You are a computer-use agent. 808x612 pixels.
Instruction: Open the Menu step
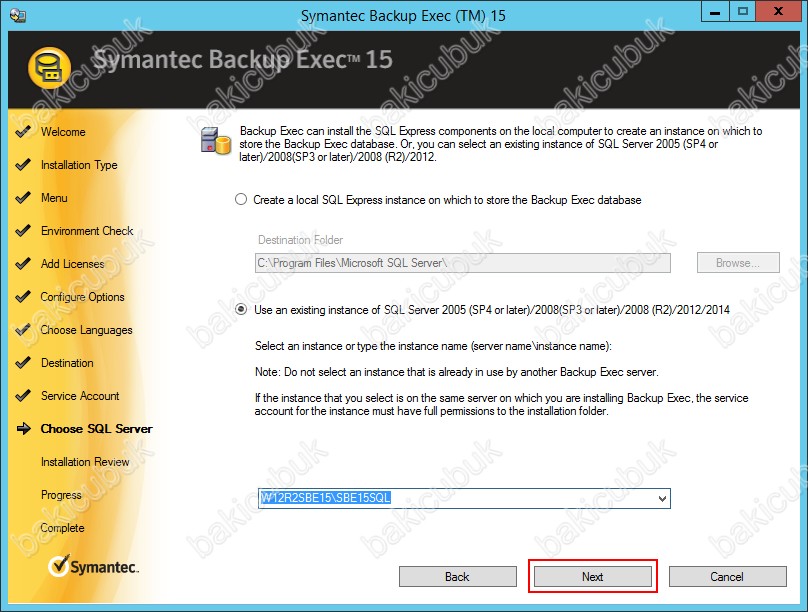coord(54,198)
